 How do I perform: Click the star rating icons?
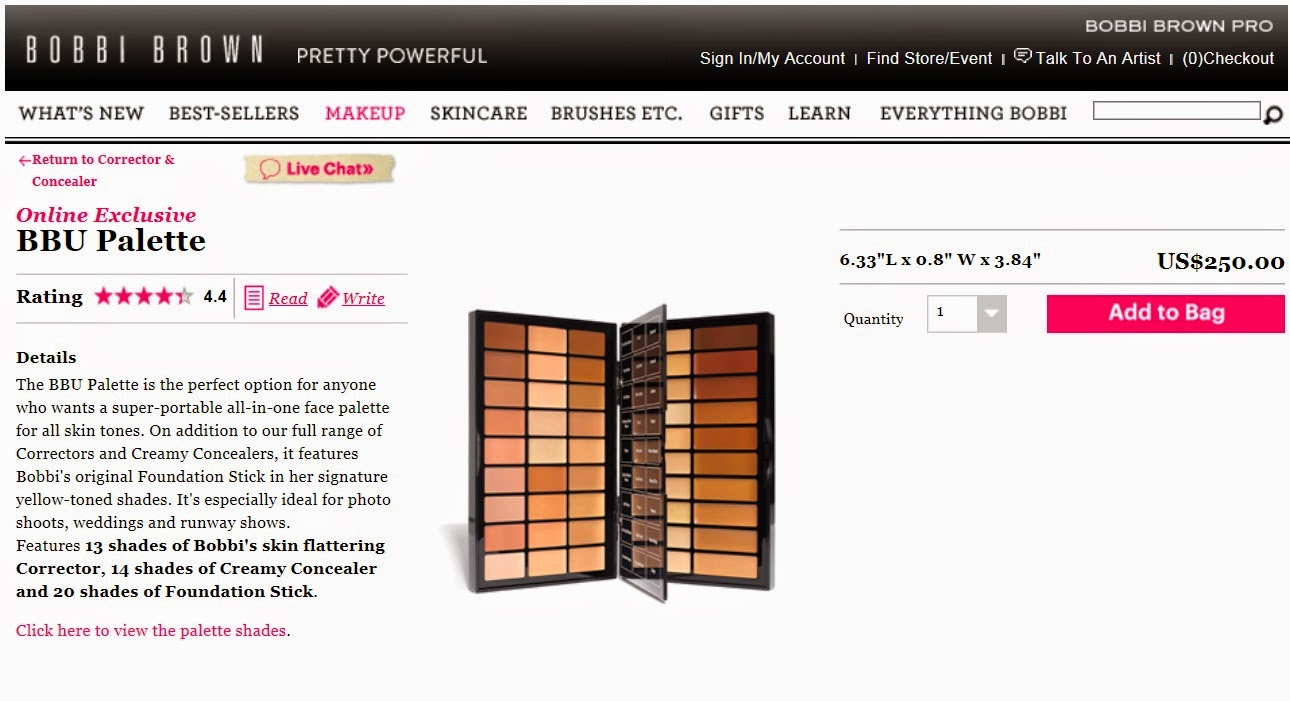point(143,297)
